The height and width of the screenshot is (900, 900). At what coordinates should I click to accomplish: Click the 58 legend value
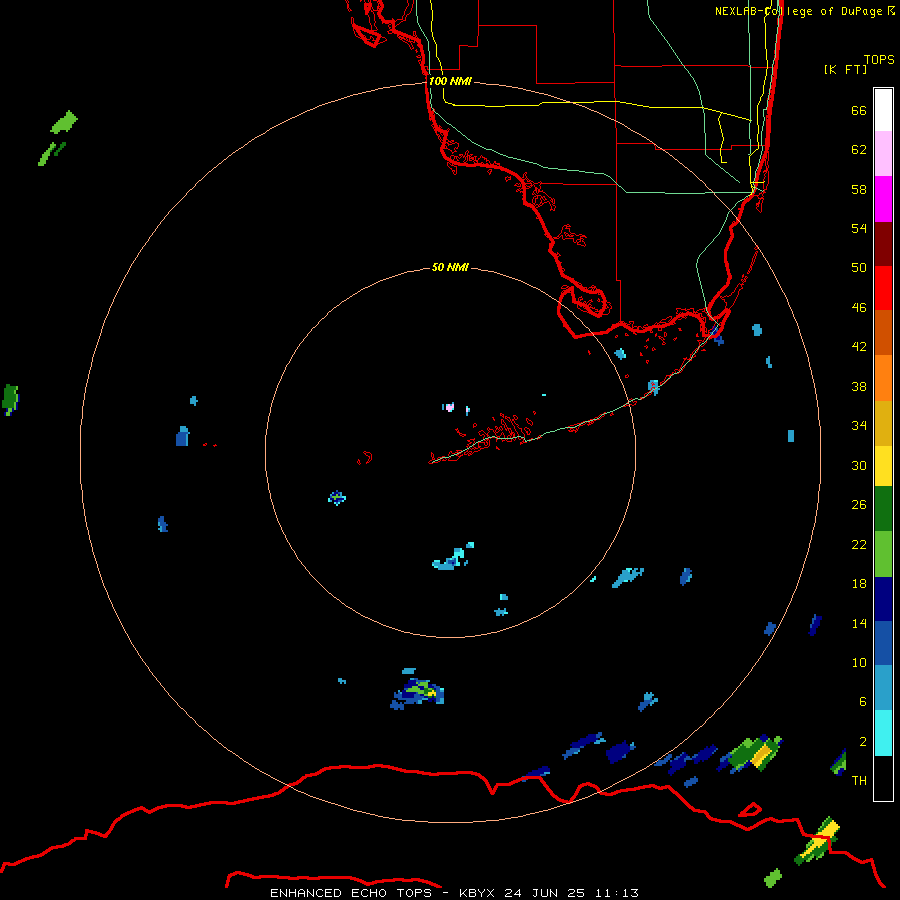859,189
